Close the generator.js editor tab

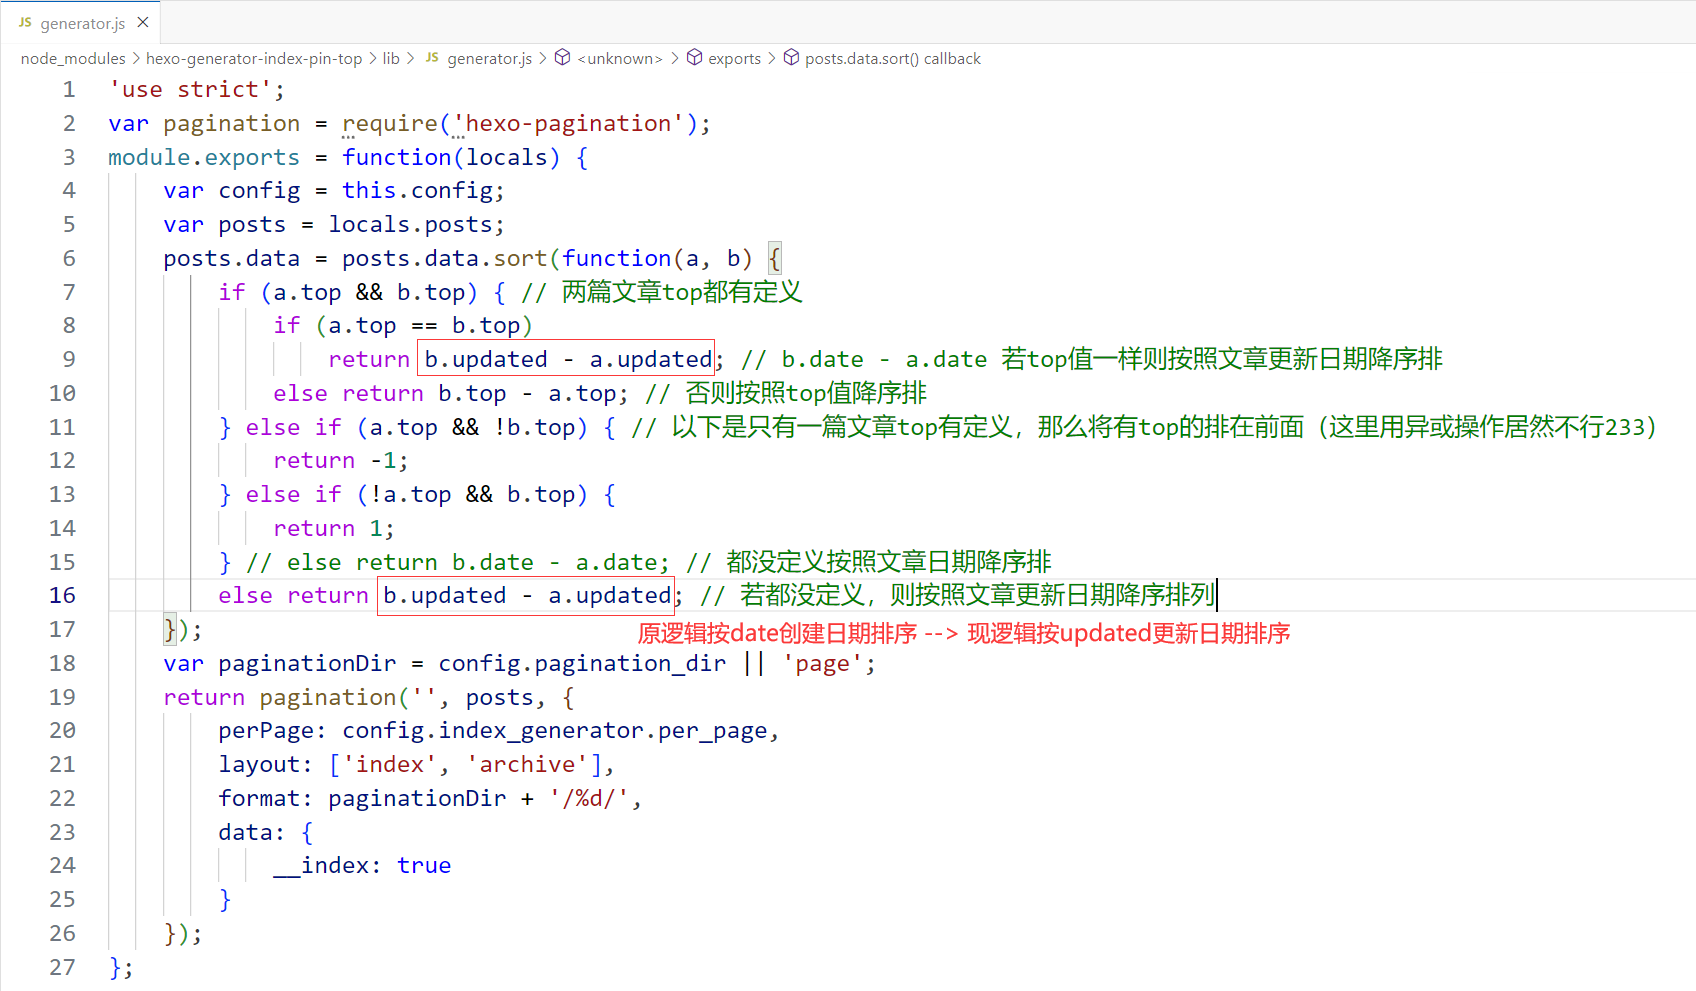click(143, 22)
